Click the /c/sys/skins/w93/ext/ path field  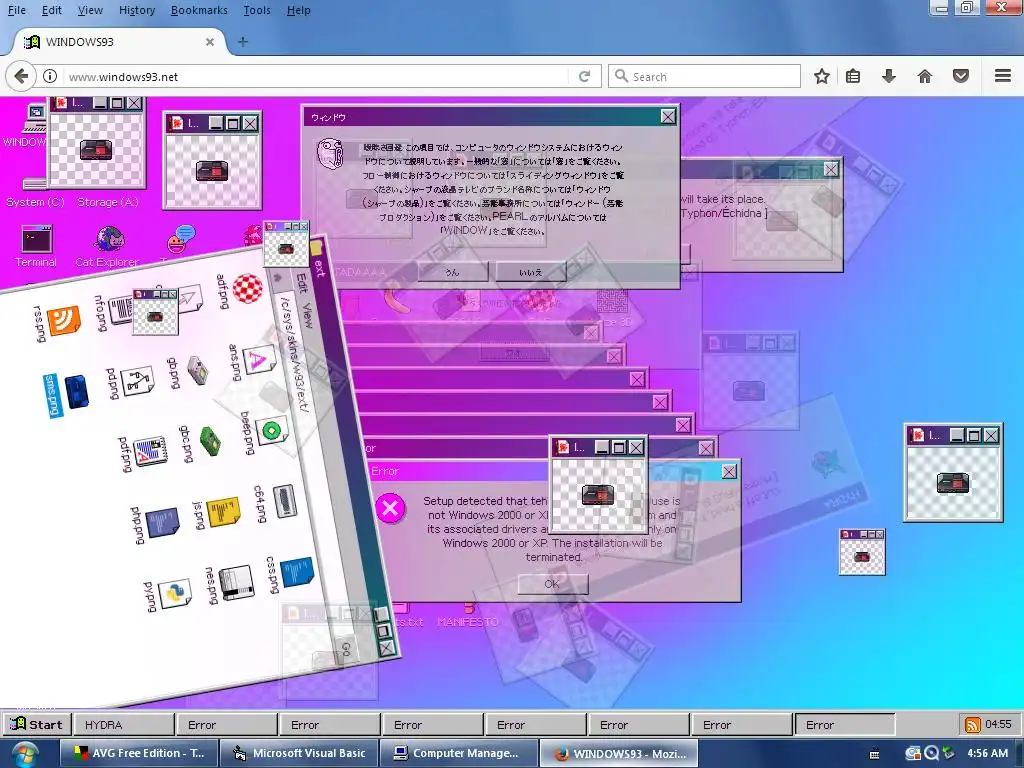pyautogui.click(x=295, y=354)
